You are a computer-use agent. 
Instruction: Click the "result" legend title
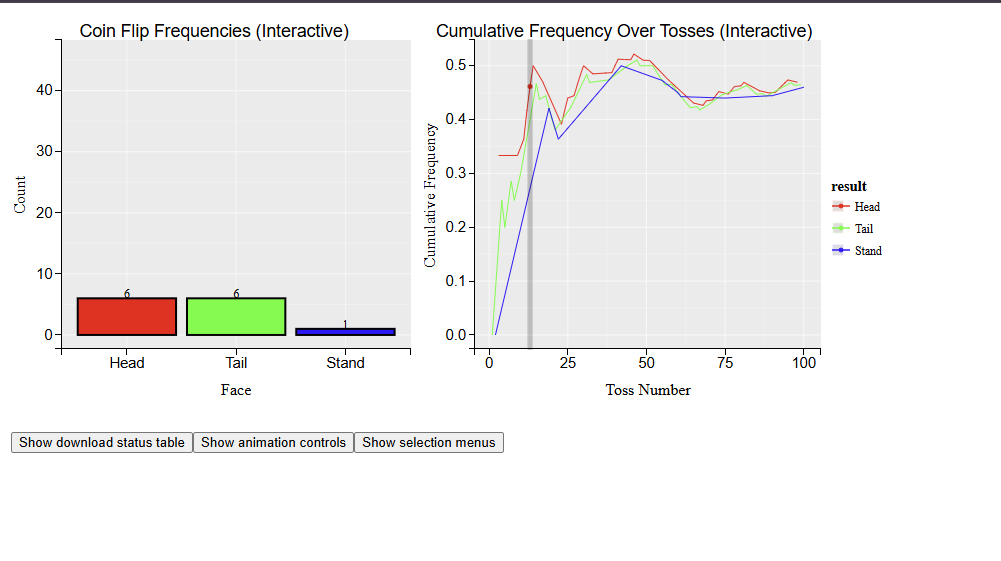[x=849, y=186]
